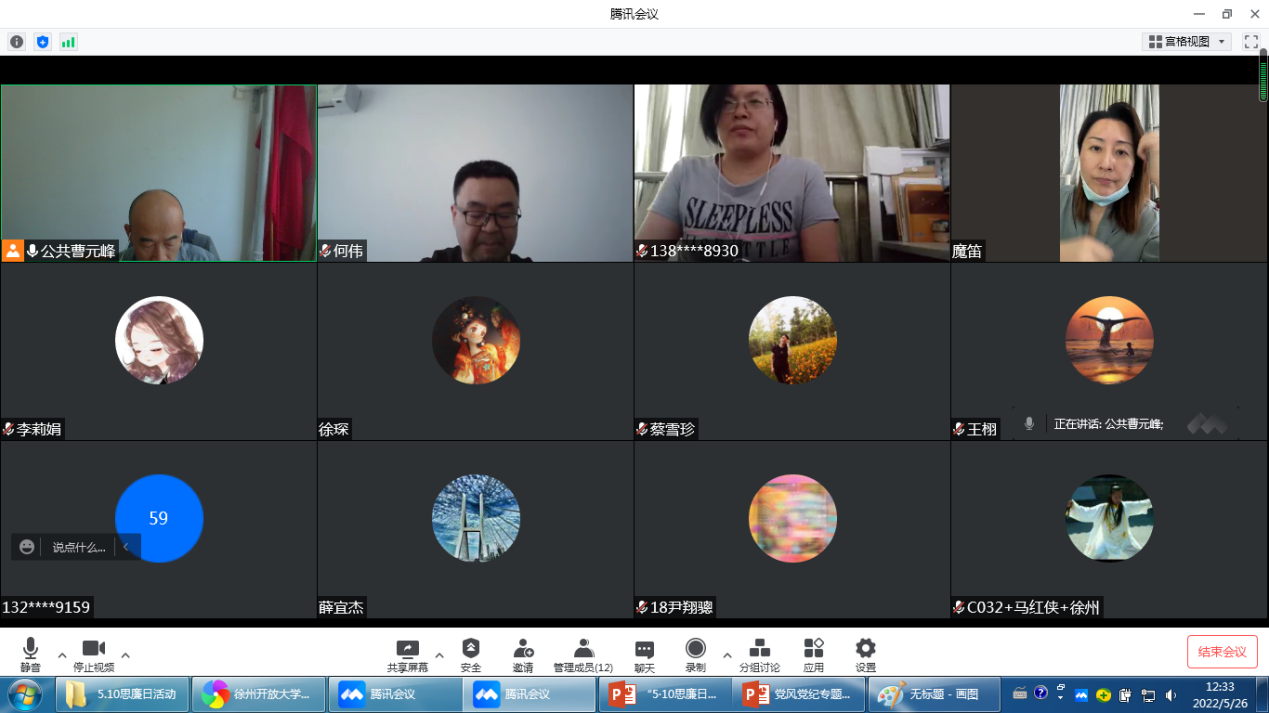Open the 聊天 chat icon
Viewport: 1269px width, 713px height.
[x=644, y=653]
